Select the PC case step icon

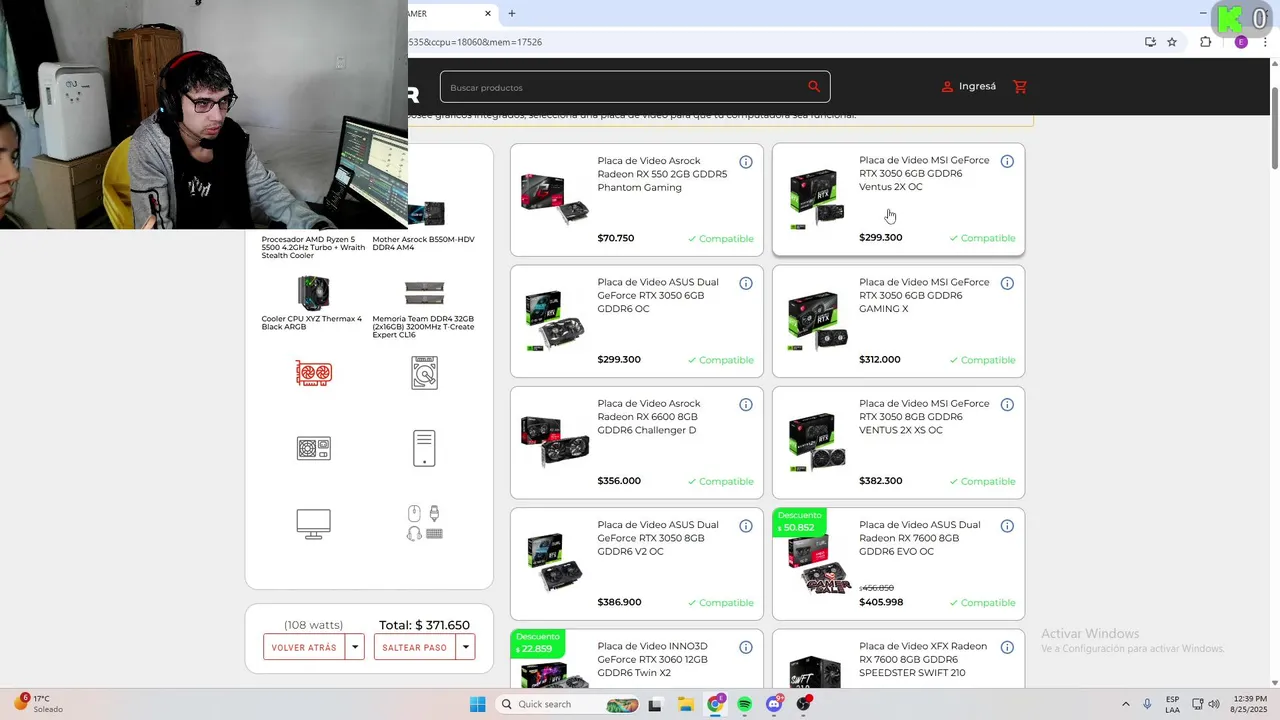[x=424, y=448]
